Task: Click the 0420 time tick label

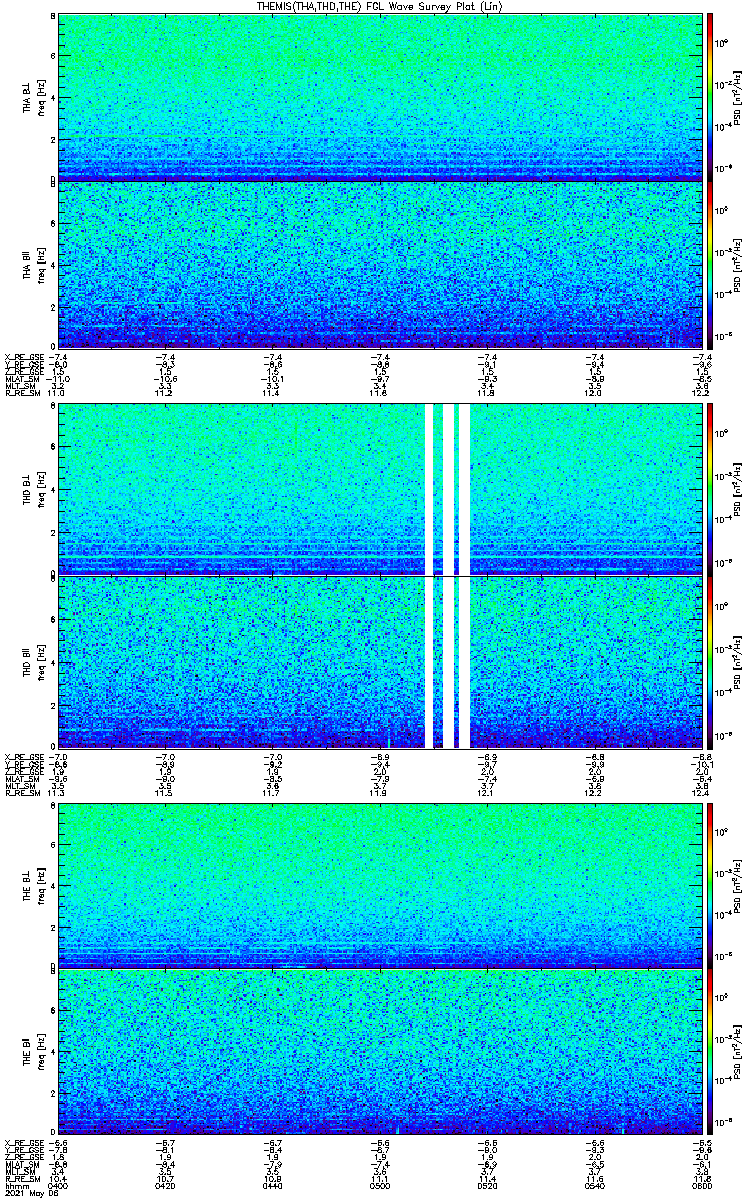Action: (166, 1186)
